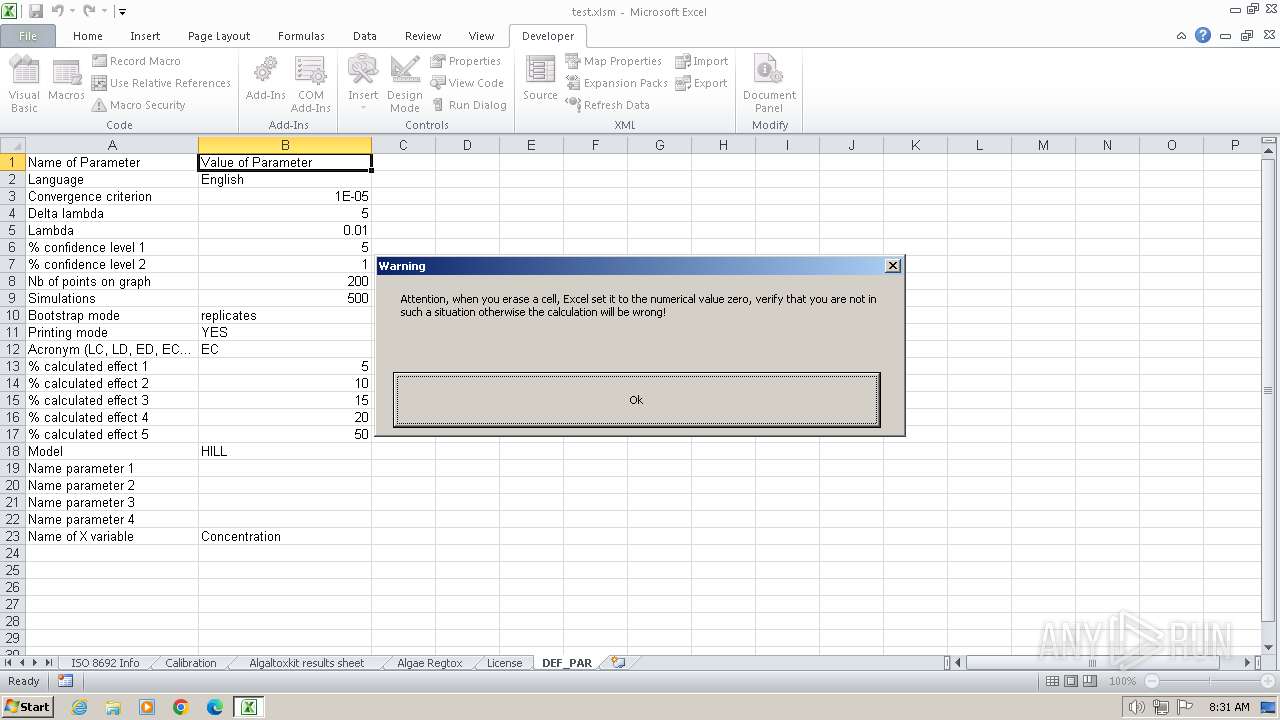This screenshot has height=720, width=1280.
Task: Click the zoom slider
Action: pyautogui.click(x=1209, y=681)
